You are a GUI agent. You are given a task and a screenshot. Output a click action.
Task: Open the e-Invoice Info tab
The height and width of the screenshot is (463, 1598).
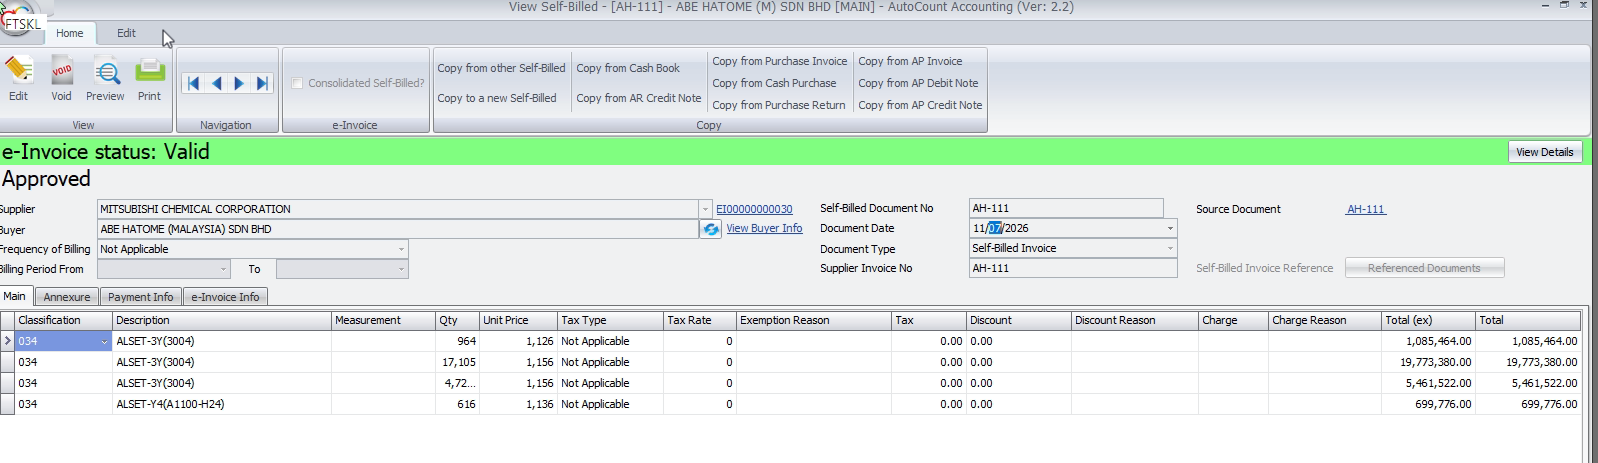point(225,297)
